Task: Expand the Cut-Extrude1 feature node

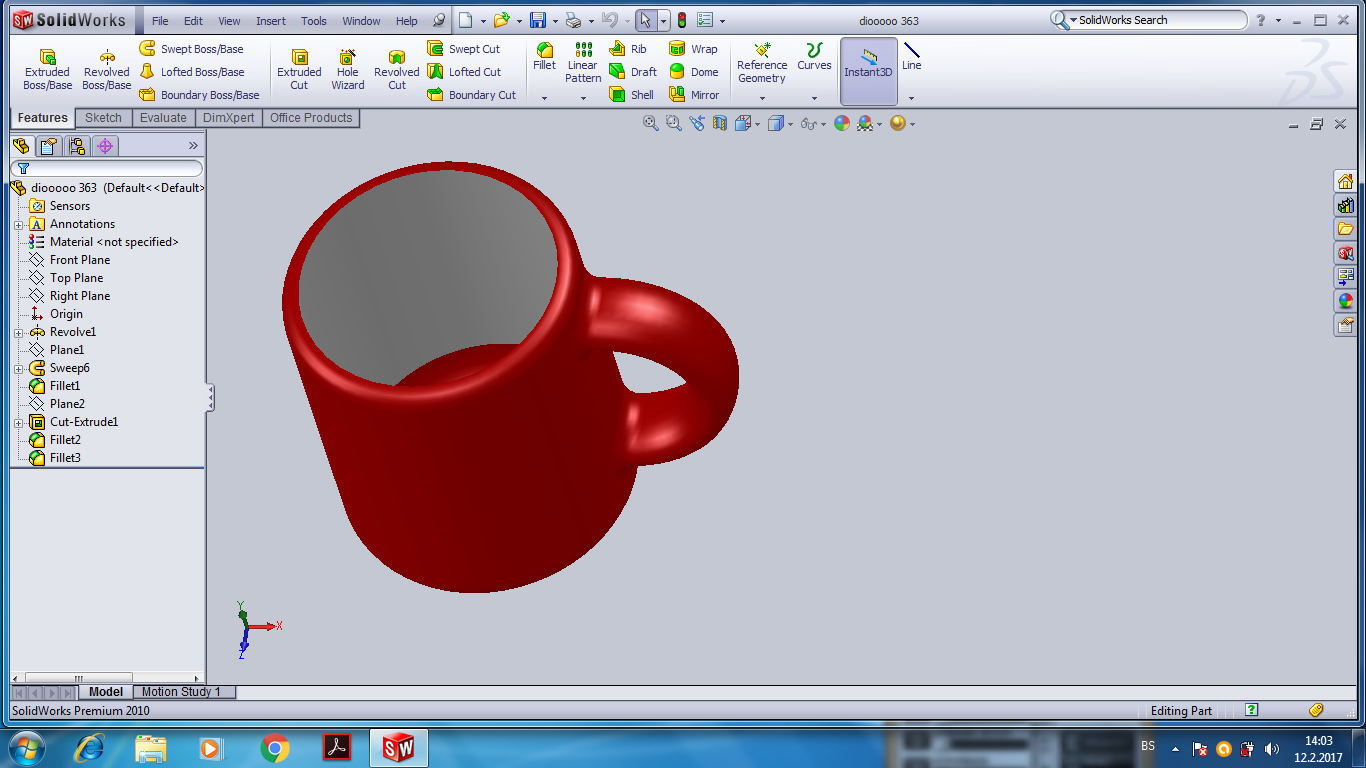Action: (x=18, y=422)
